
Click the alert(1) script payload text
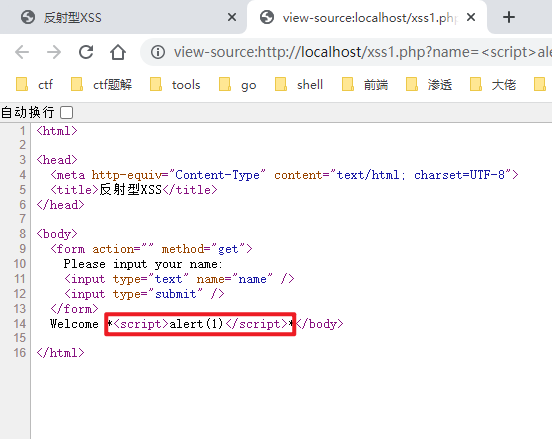click(196, 324)
